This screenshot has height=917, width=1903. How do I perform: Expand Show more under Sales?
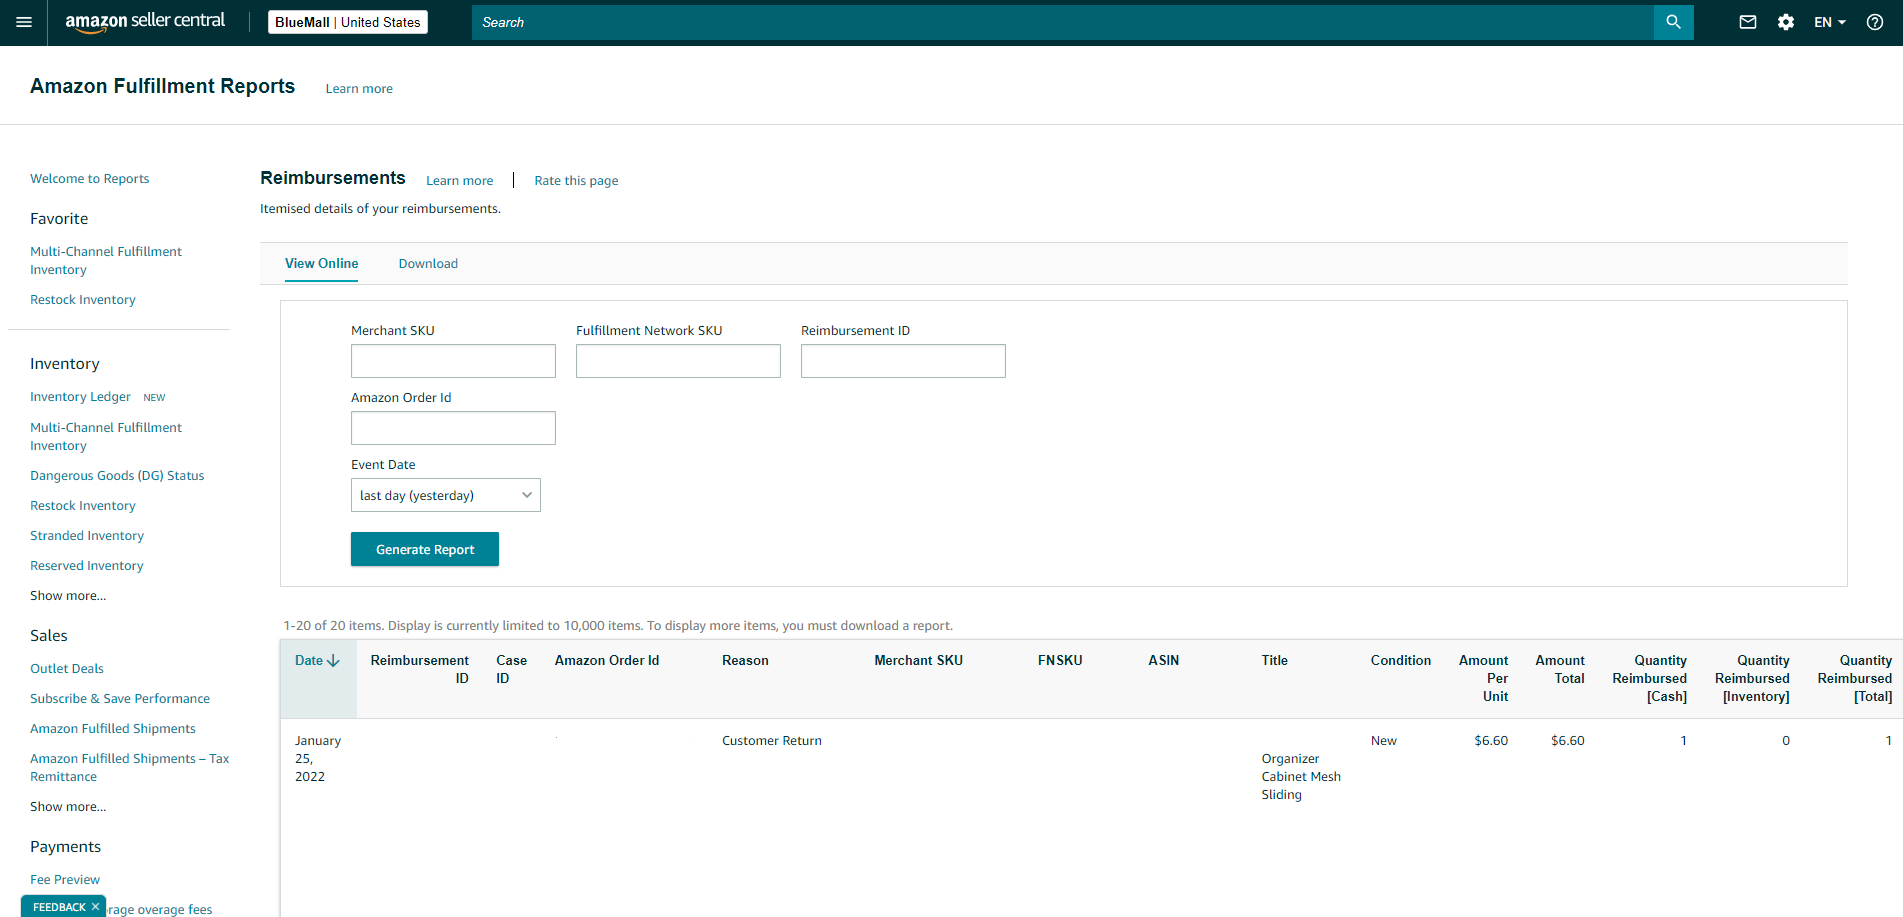pos(68,807)
